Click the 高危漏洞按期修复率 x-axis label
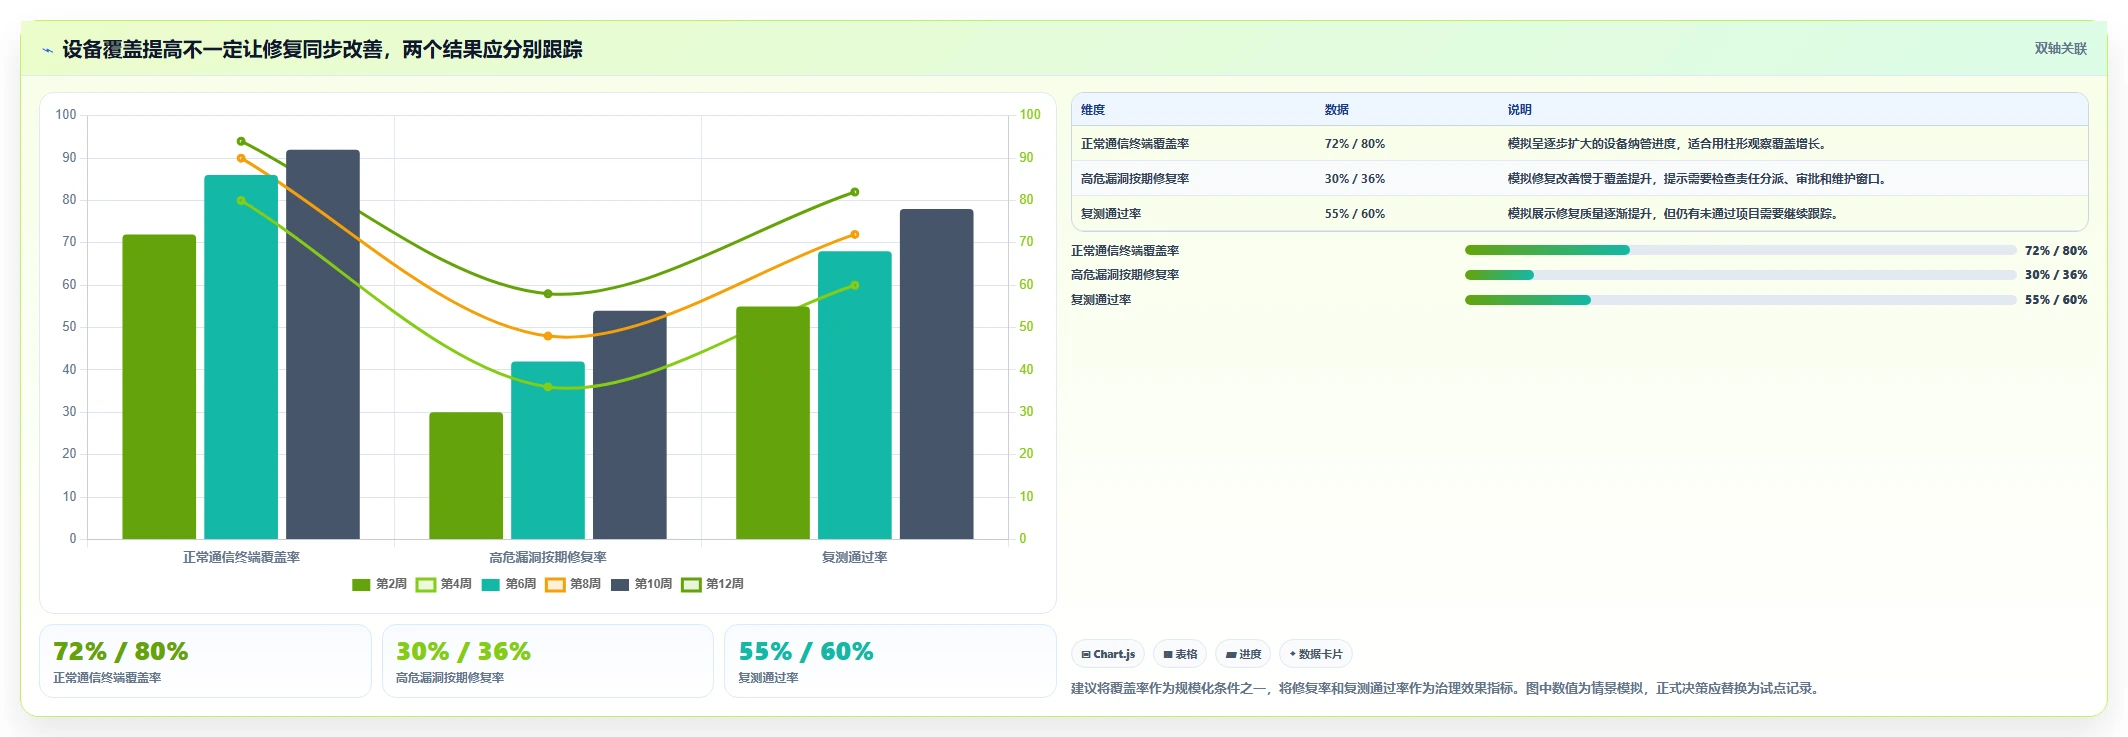 (x=548, y=558)
